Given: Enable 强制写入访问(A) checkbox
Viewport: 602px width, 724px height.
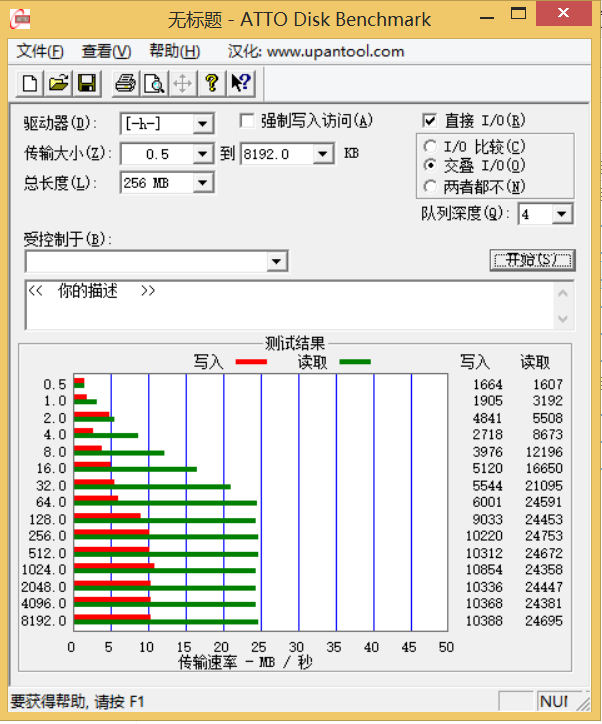Looking at the screenshot, I should click(247, 121).
